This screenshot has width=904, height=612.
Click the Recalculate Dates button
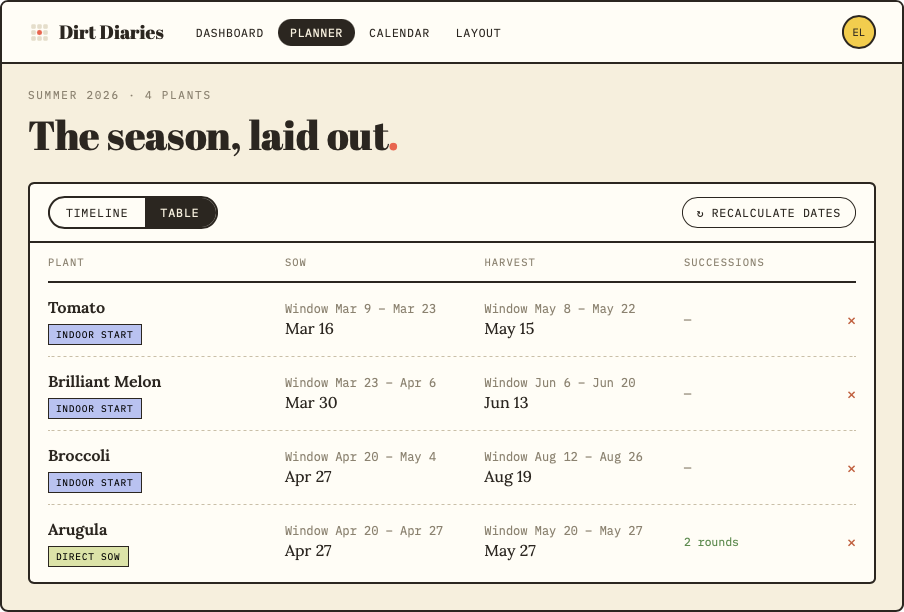tap(769, 213)
